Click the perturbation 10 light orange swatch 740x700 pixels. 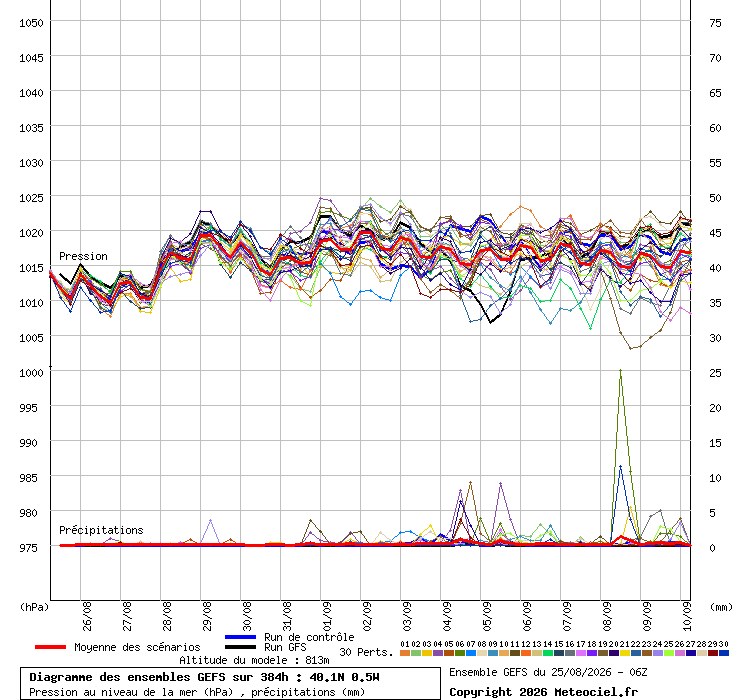coord(504,653)
